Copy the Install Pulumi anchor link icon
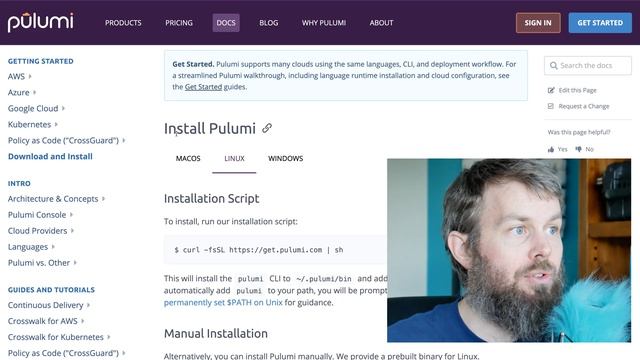 coord(267,128)
